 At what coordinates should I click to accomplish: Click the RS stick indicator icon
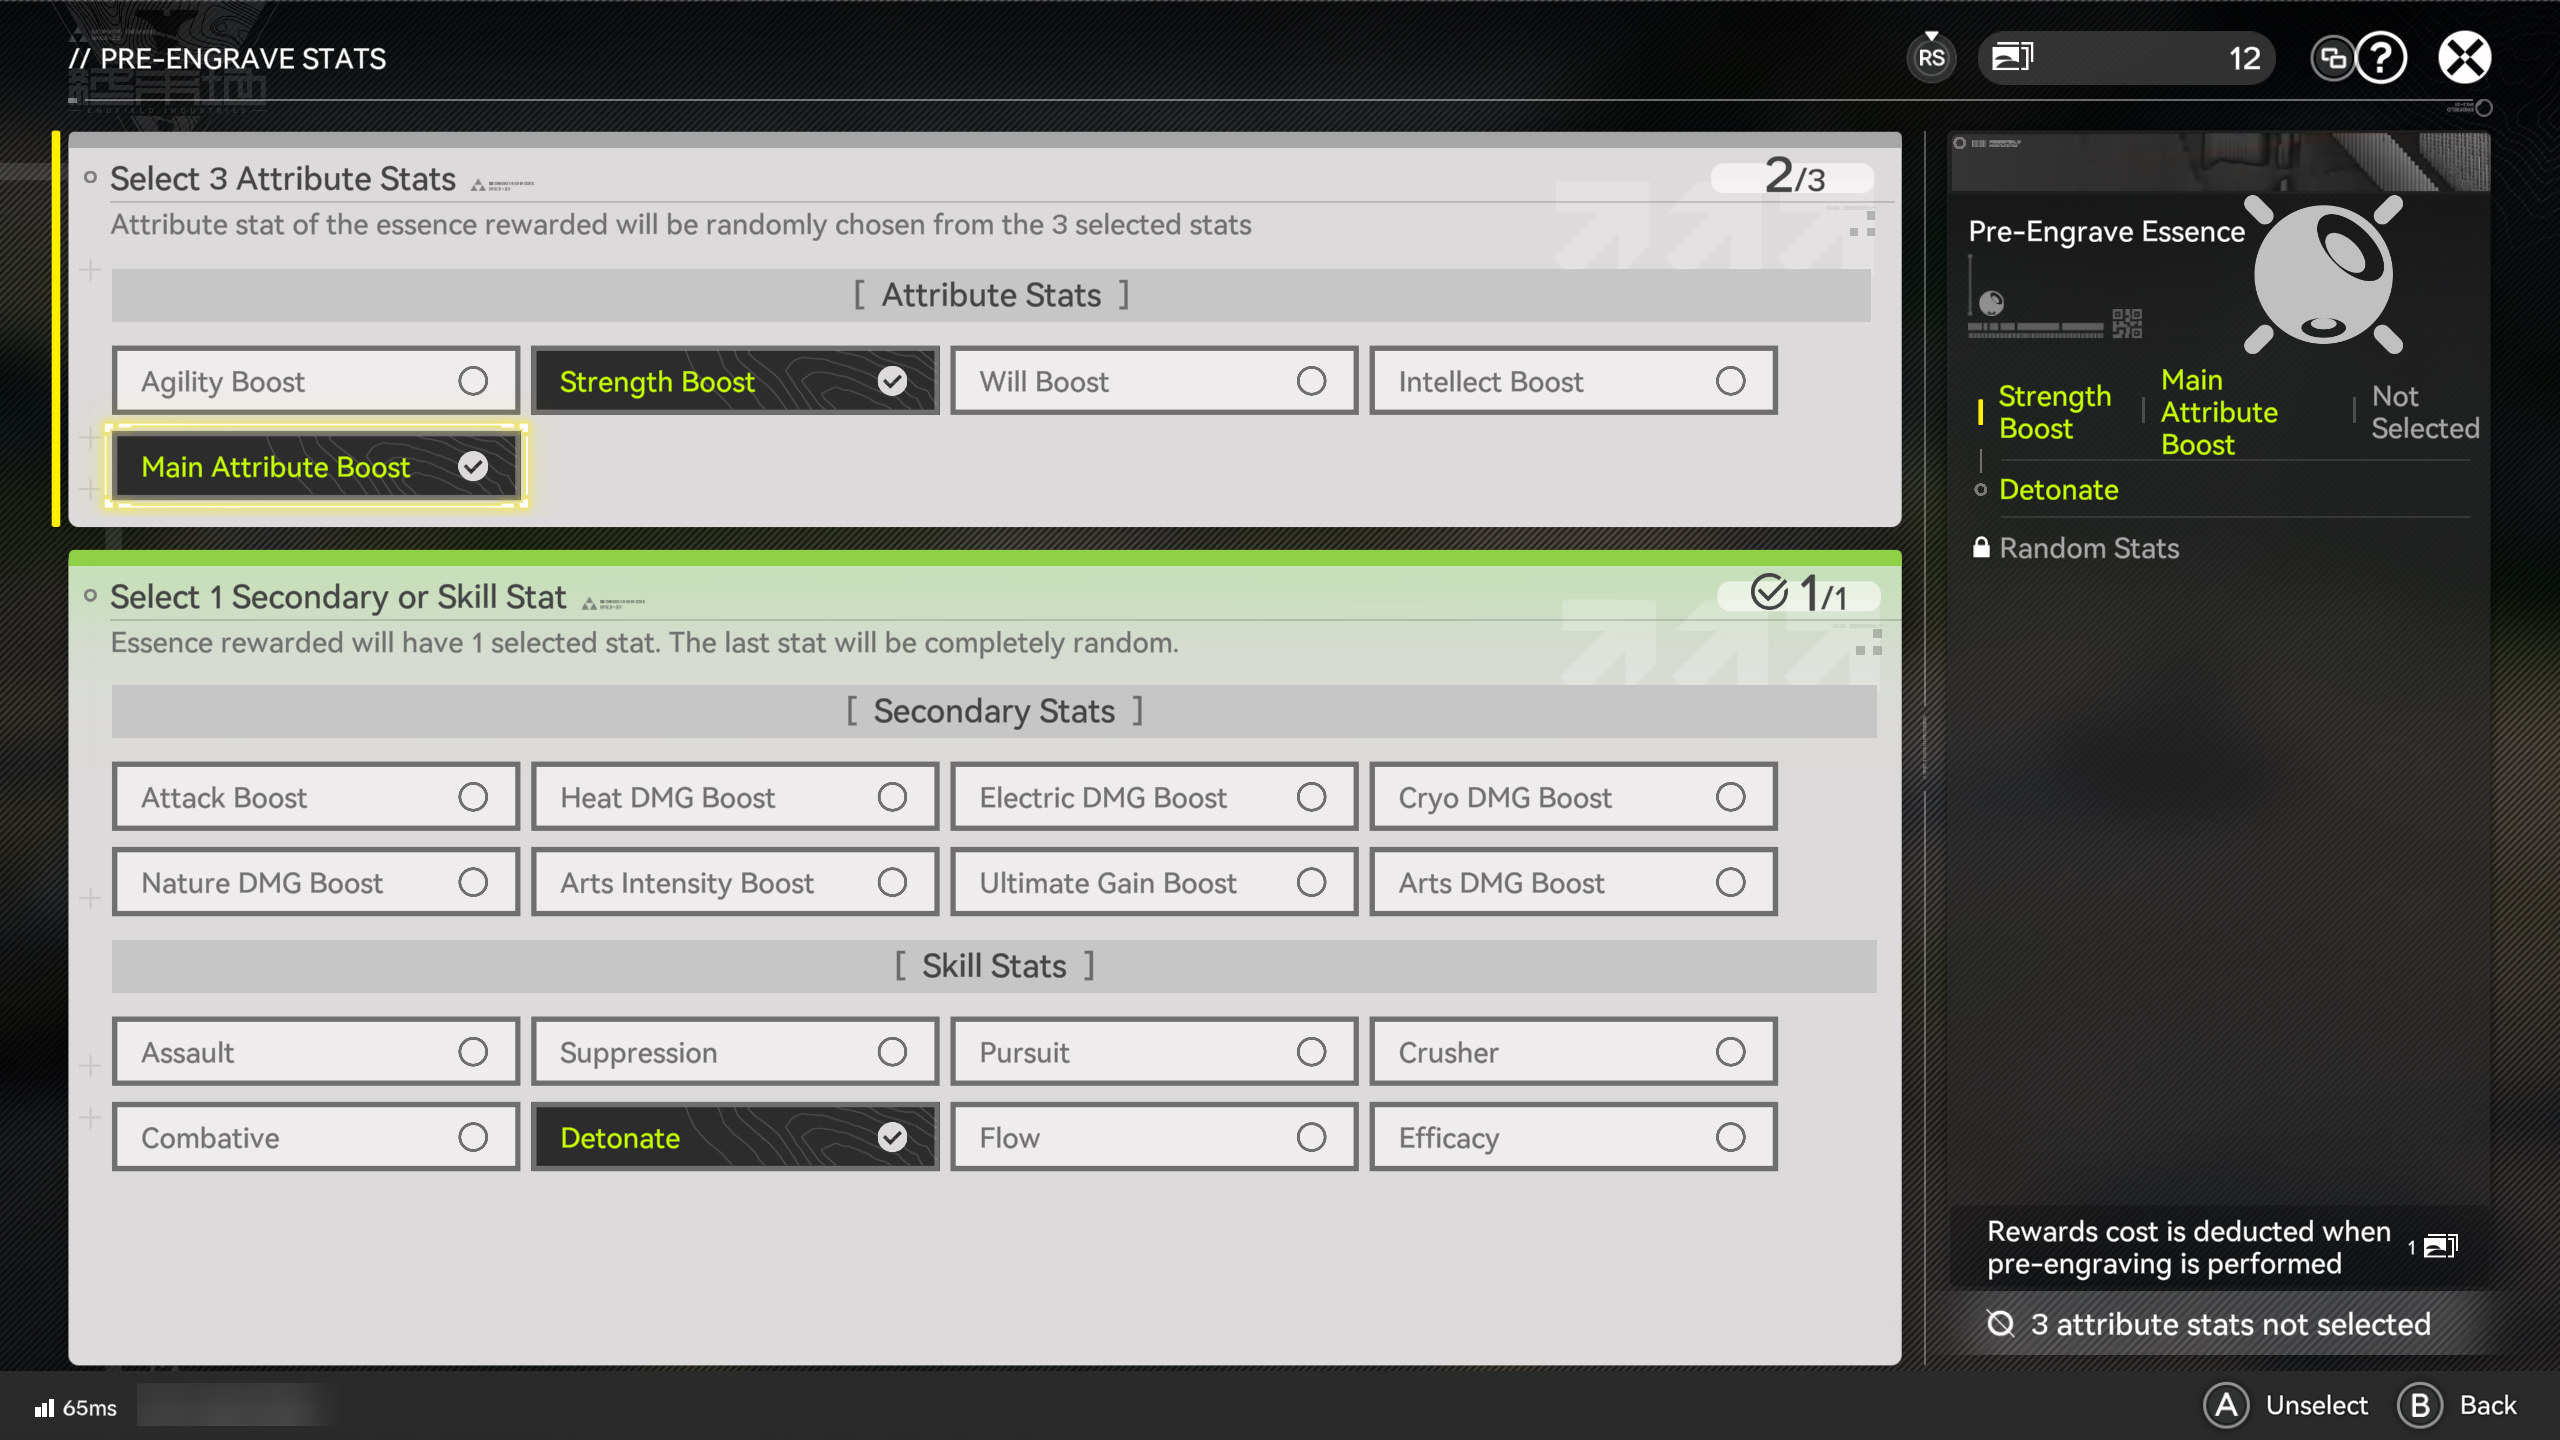1931,58
